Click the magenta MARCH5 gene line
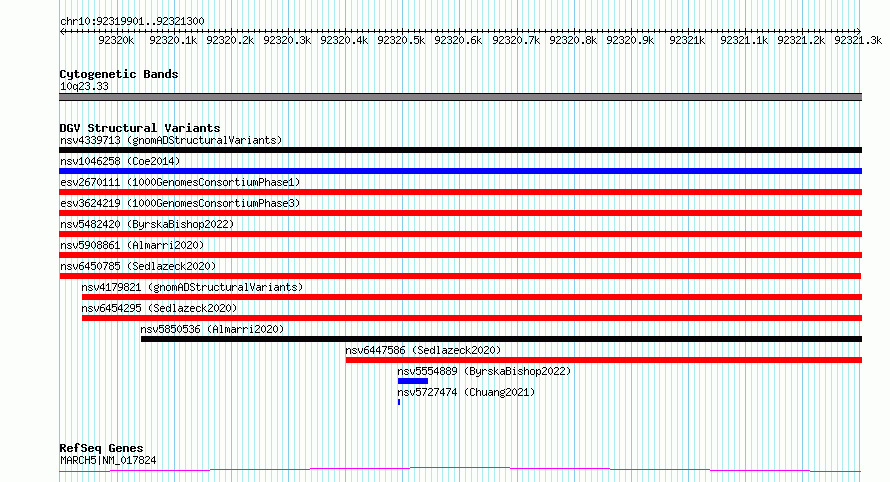This screenshot has width=890, height=482. click(460, 469)
